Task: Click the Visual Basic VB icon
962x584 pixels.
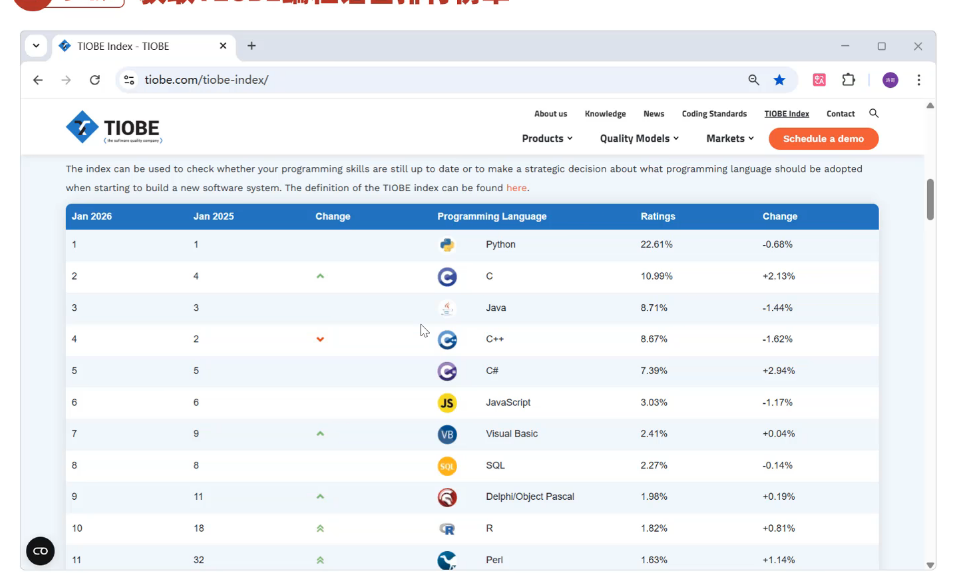Action: (x=447, y=434)
